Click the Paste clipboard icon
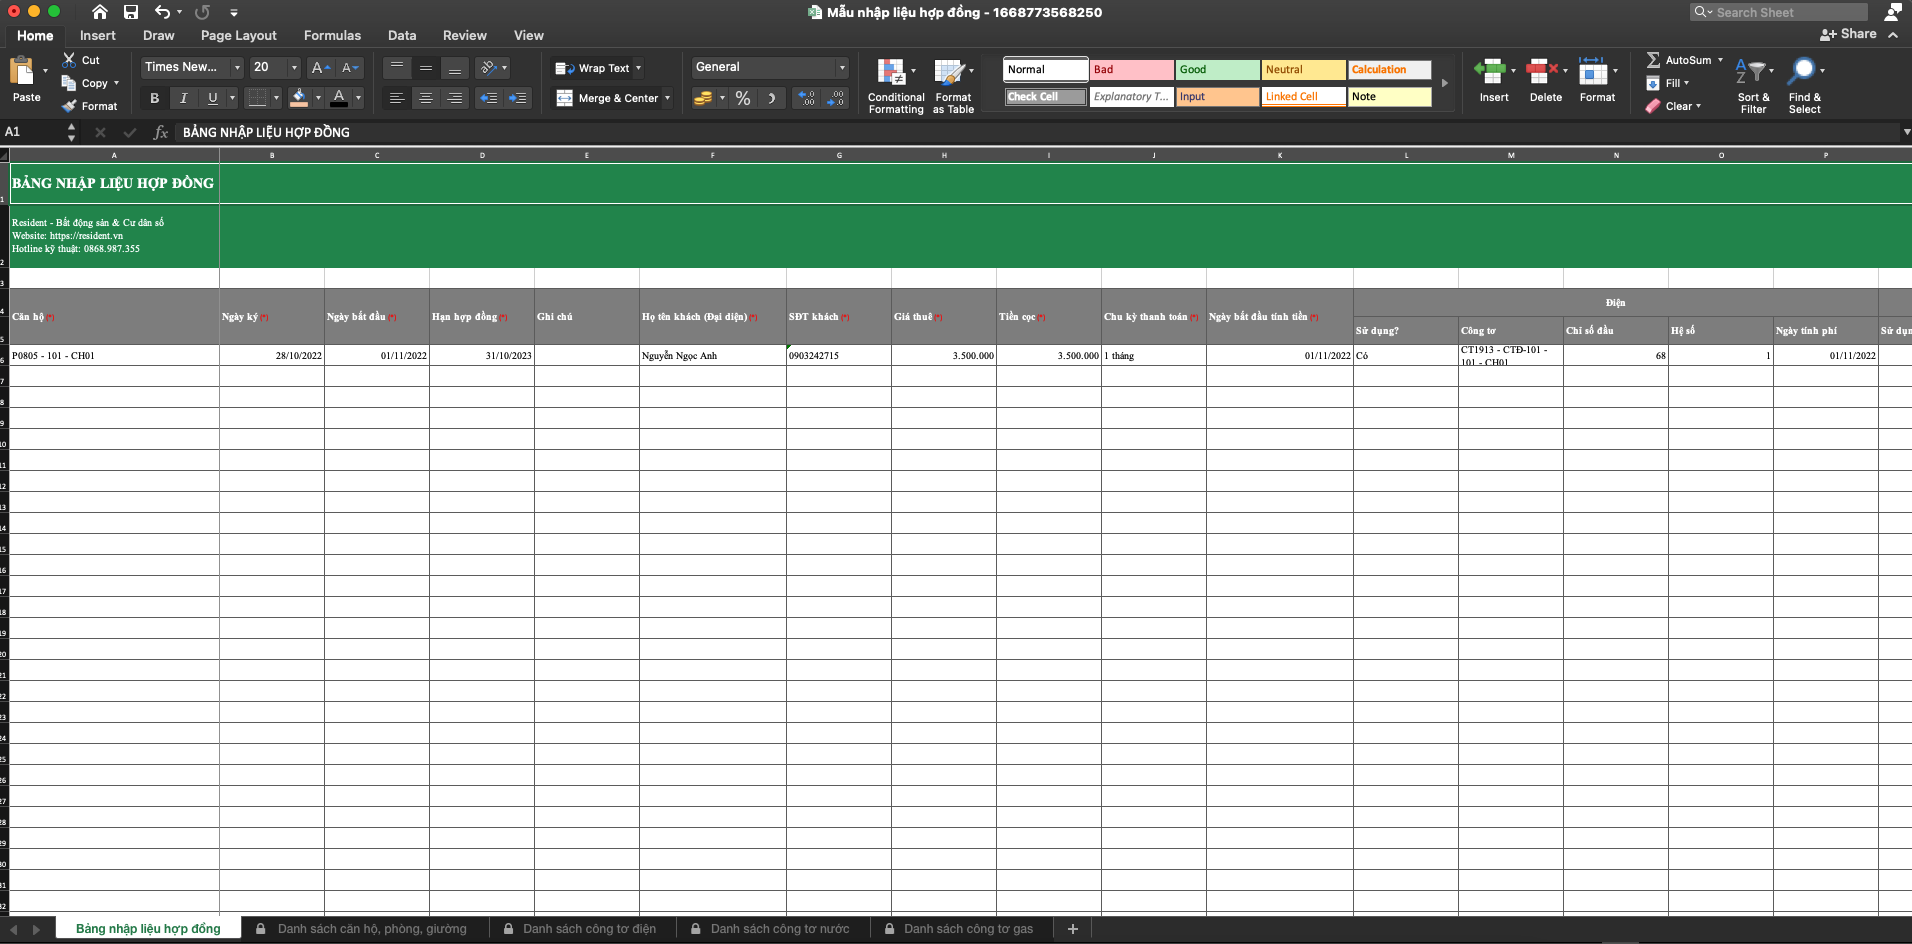 (x=22, y=72)
